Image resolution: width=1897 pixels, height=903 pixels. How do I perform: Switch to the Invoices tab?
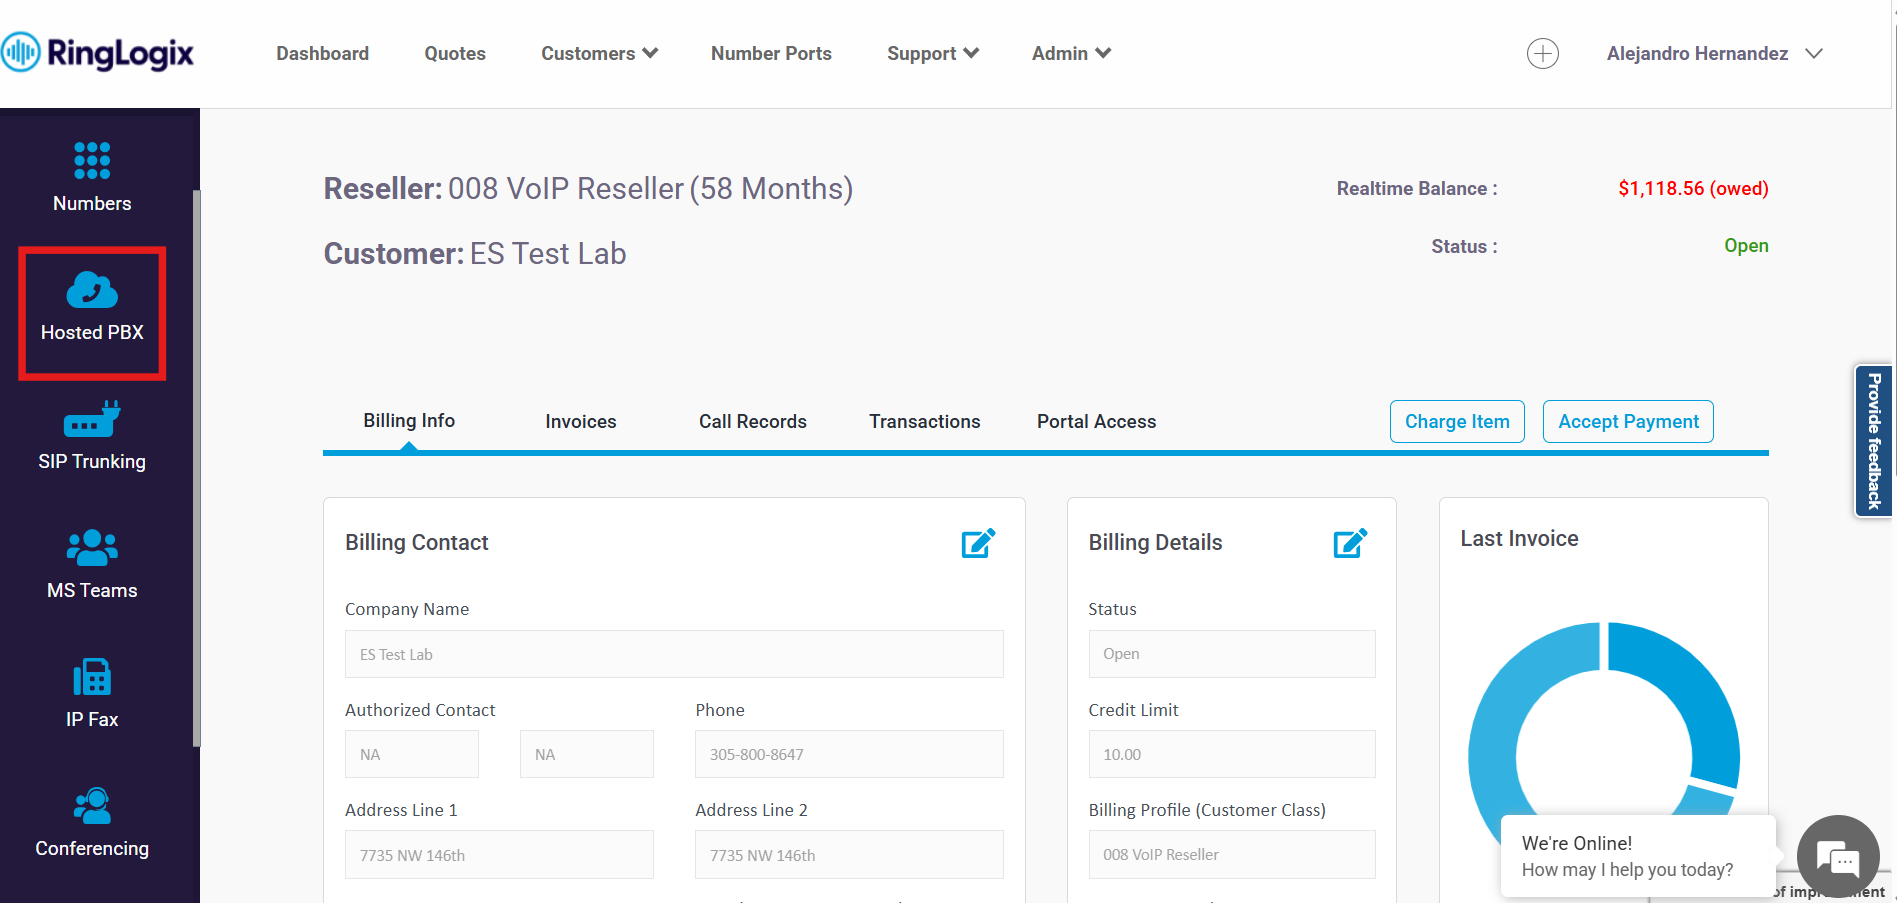pos(580,421)
